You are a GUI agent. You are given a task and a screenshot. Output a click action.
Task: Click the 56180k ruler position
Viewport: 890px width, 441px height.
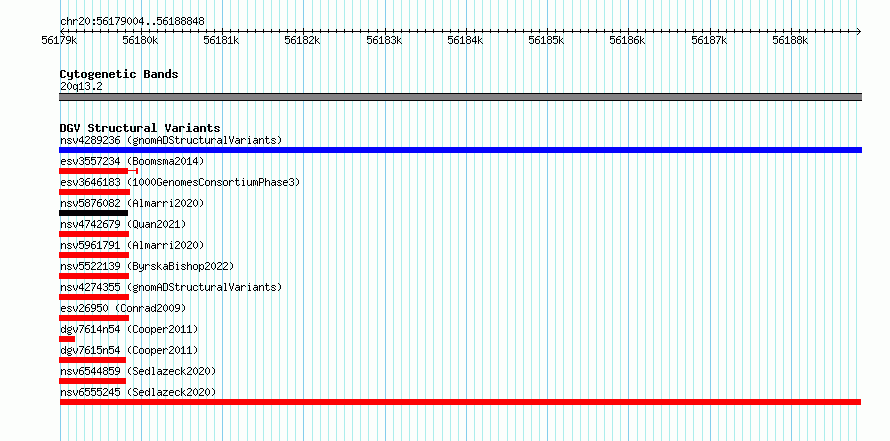(140, 40)
